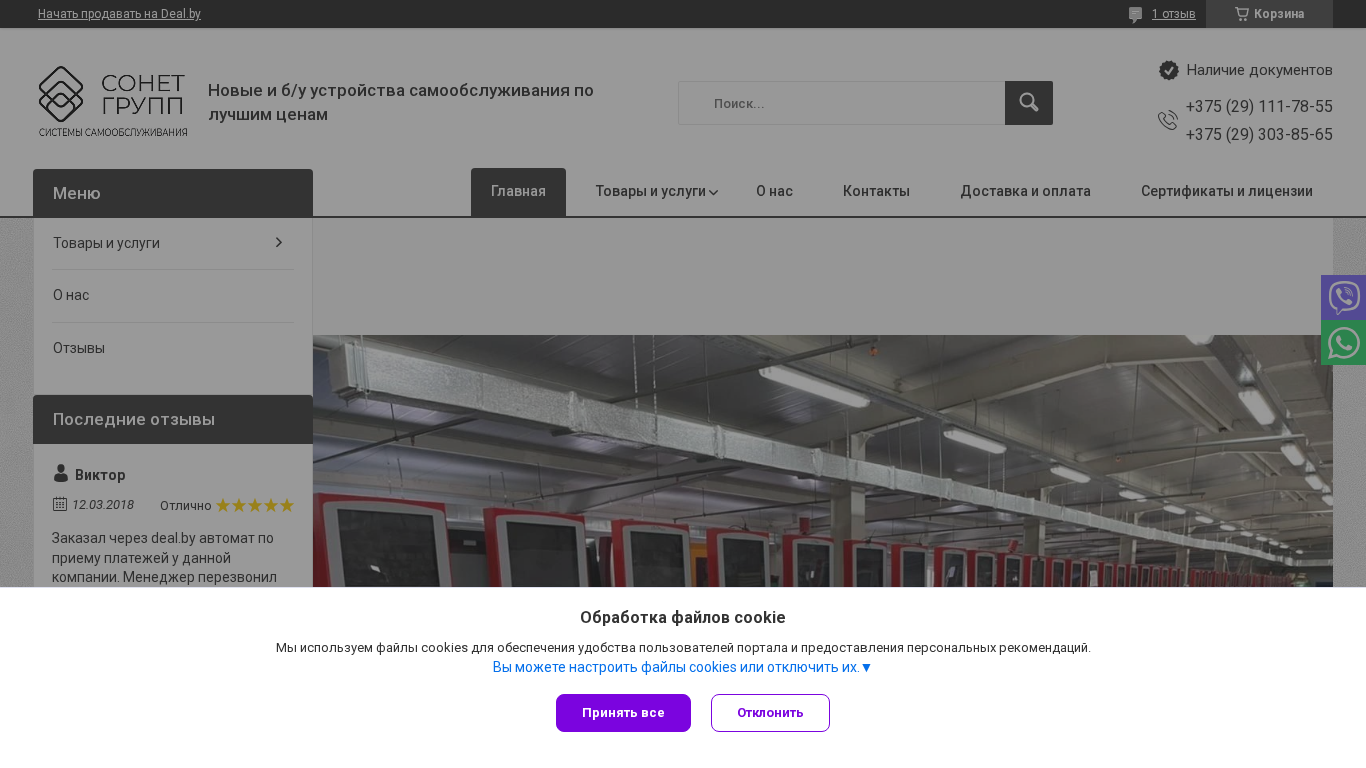
Task: Click the kiosk hall banner image
Action: coord(823,461)
